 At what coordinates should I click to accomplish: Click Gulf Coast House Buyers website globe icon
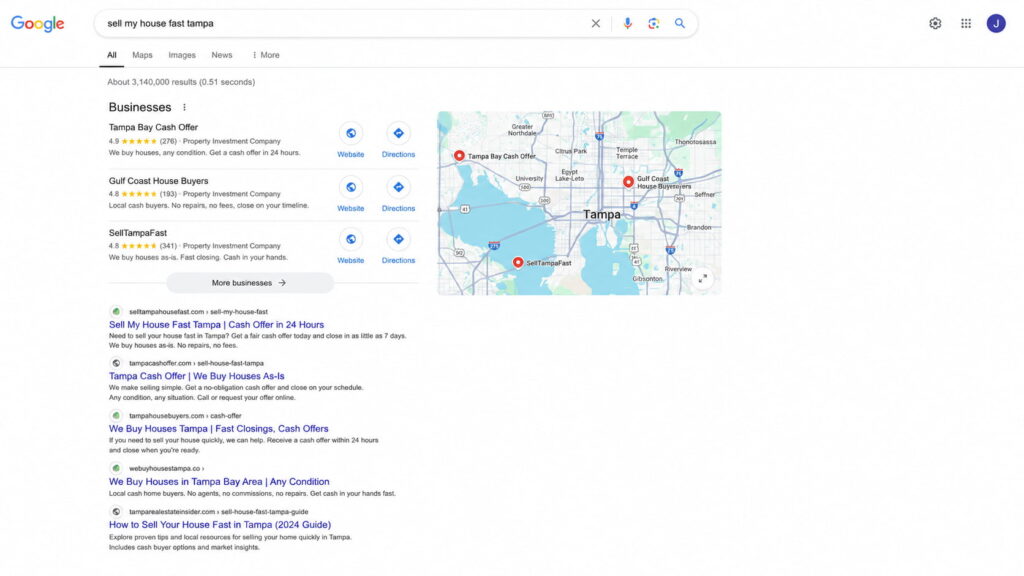pyautogui.click(x=351, y=187)
